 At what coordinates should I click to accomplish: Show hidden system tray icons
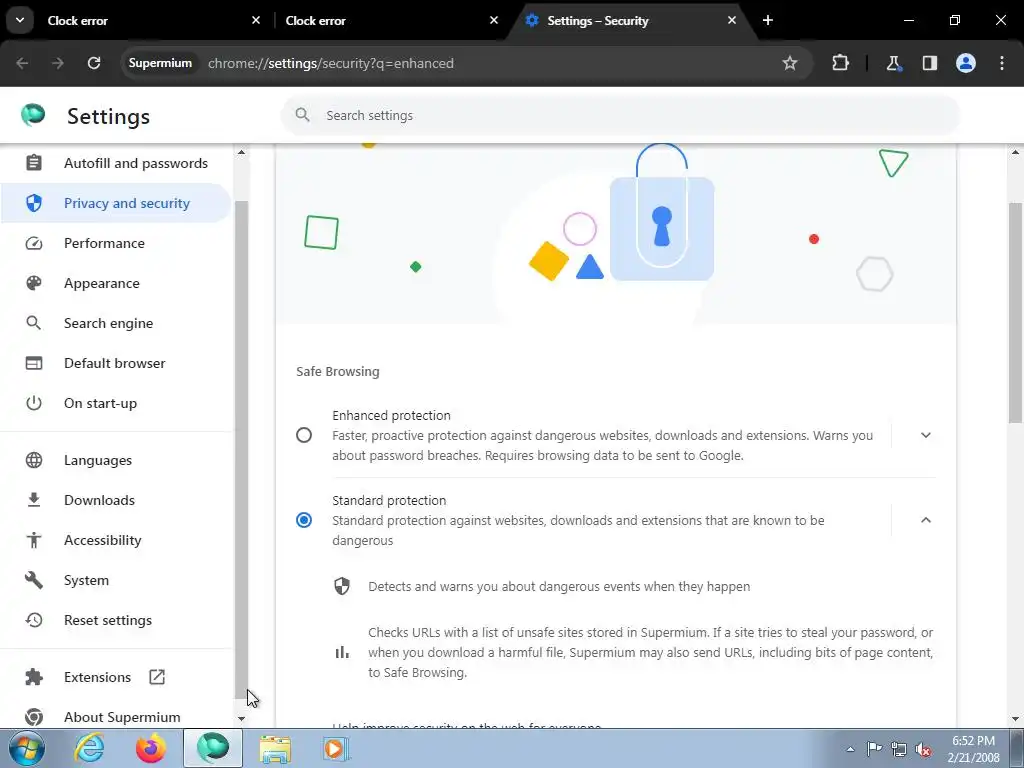(850, 749)
